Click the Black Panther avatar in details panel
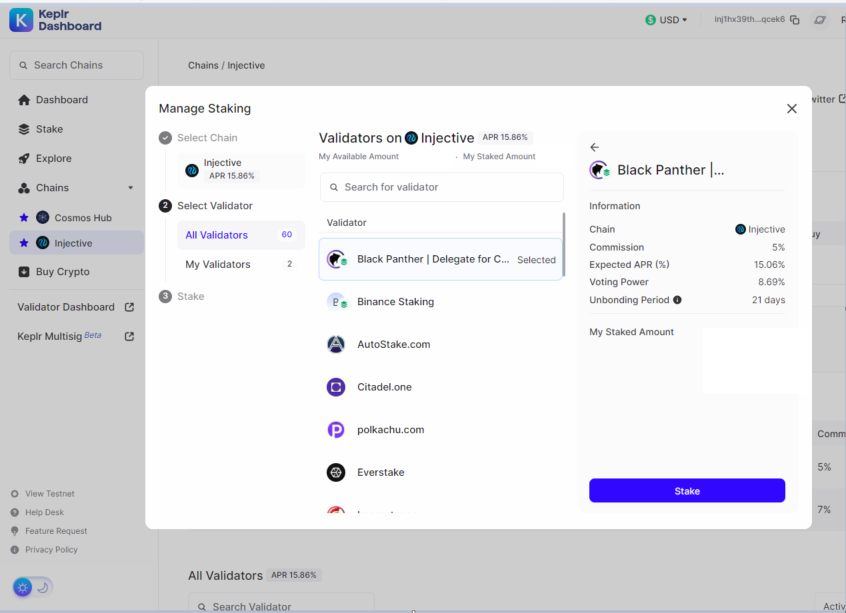Screen dimensions: 846x613 tap(599, 170)
